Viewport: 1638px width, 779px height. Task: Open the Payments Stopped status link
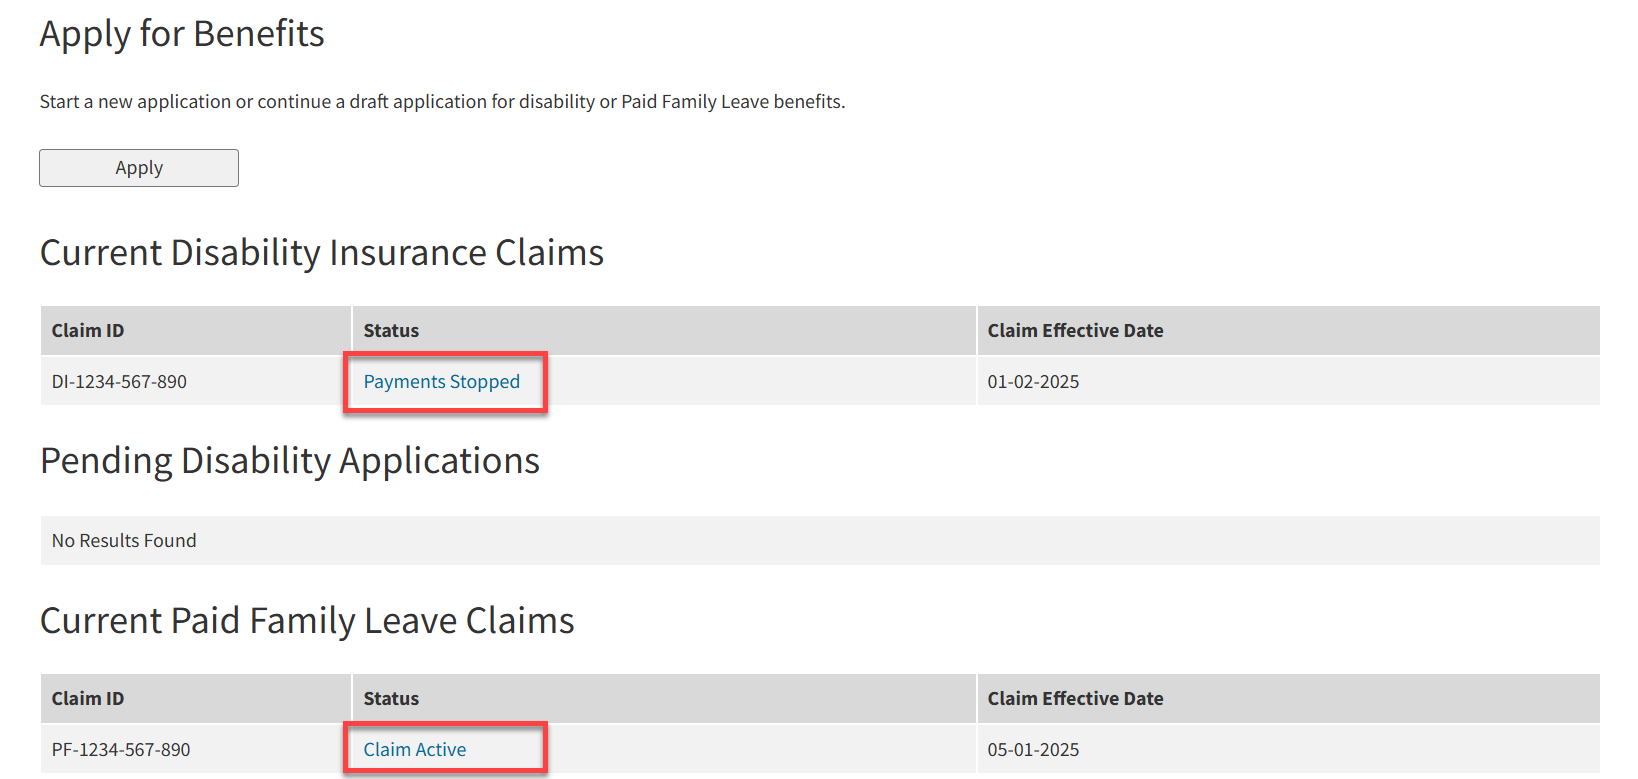[x=441, y=382]
